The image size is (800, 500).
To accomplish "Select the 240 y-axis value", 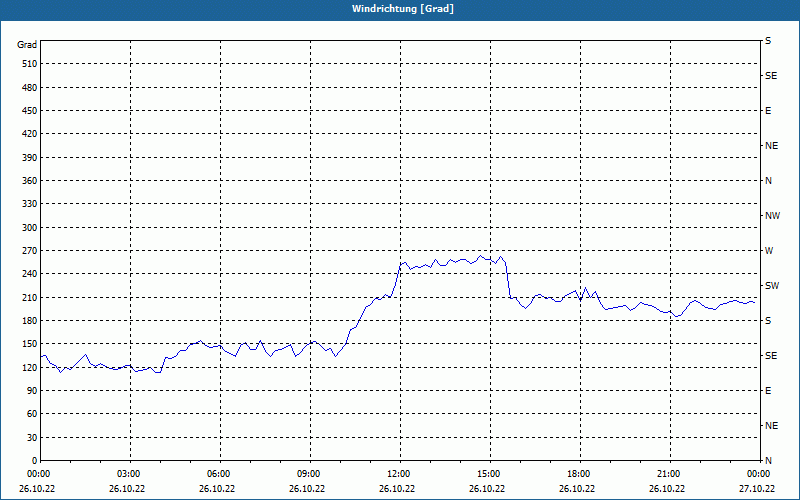I will (30, 274).
